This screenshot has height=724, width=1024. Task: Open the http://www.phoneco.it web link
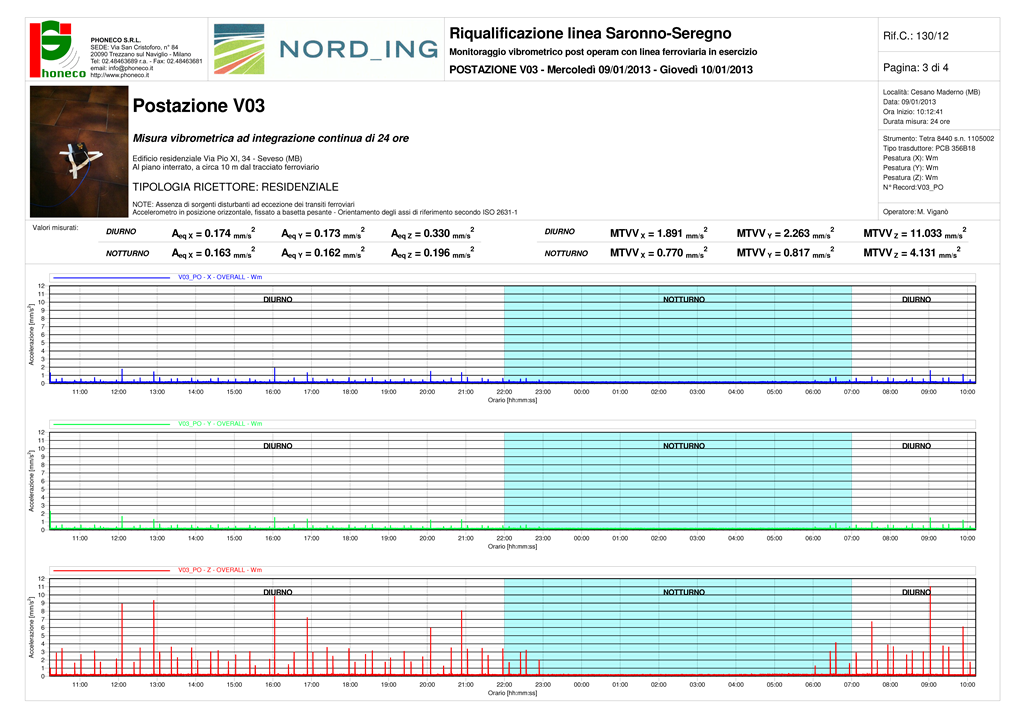pyautogui.click(x=120, y=75)
